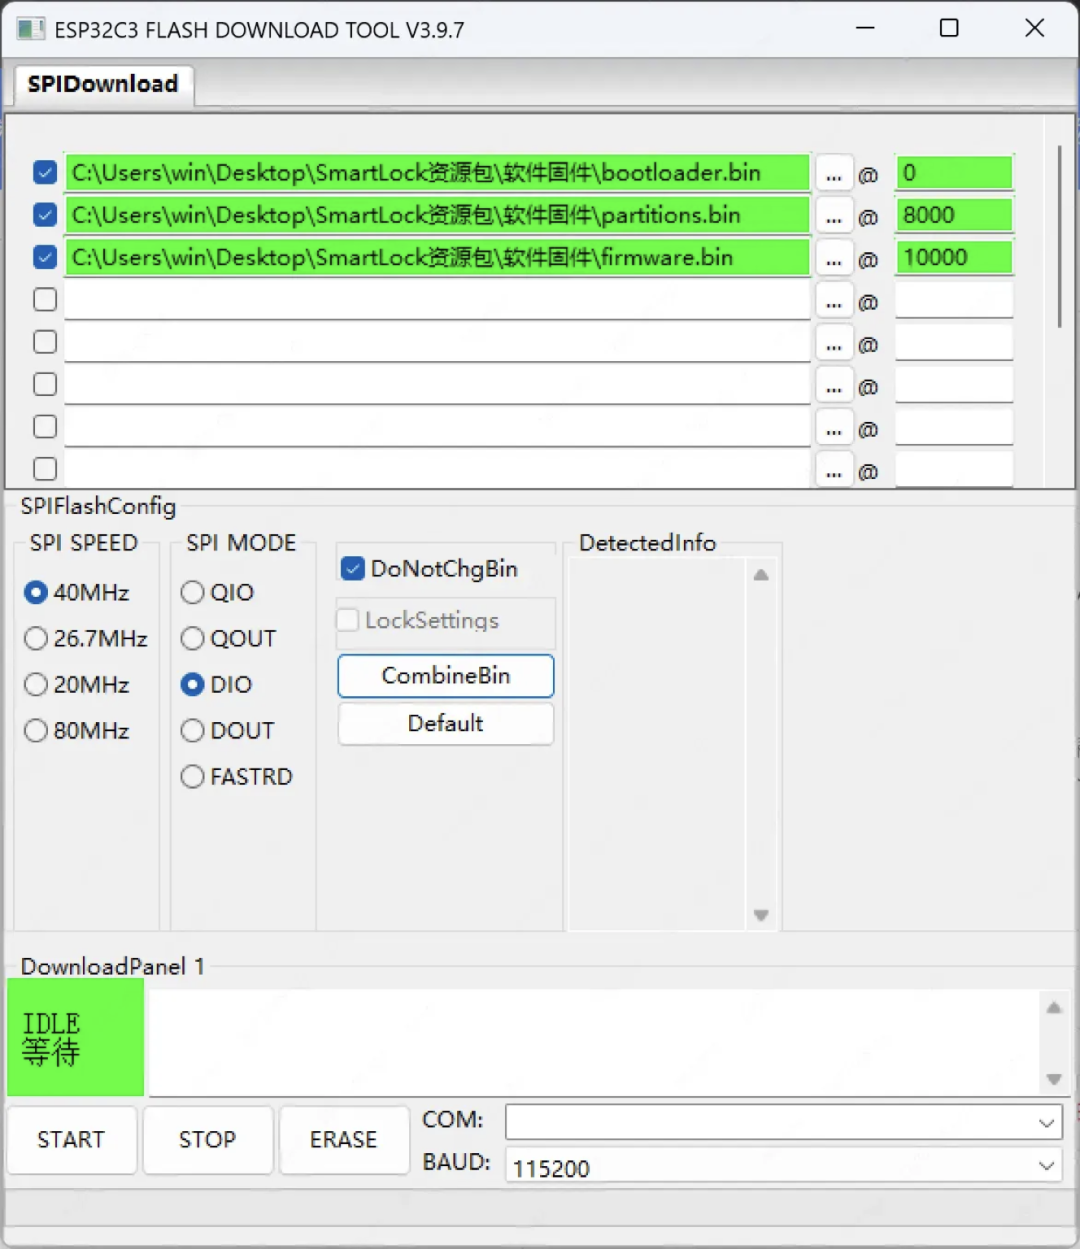Viewport: 1080px width, 1249px height.
Task: Click the address field containing 10000
Action: click(954, 257)
